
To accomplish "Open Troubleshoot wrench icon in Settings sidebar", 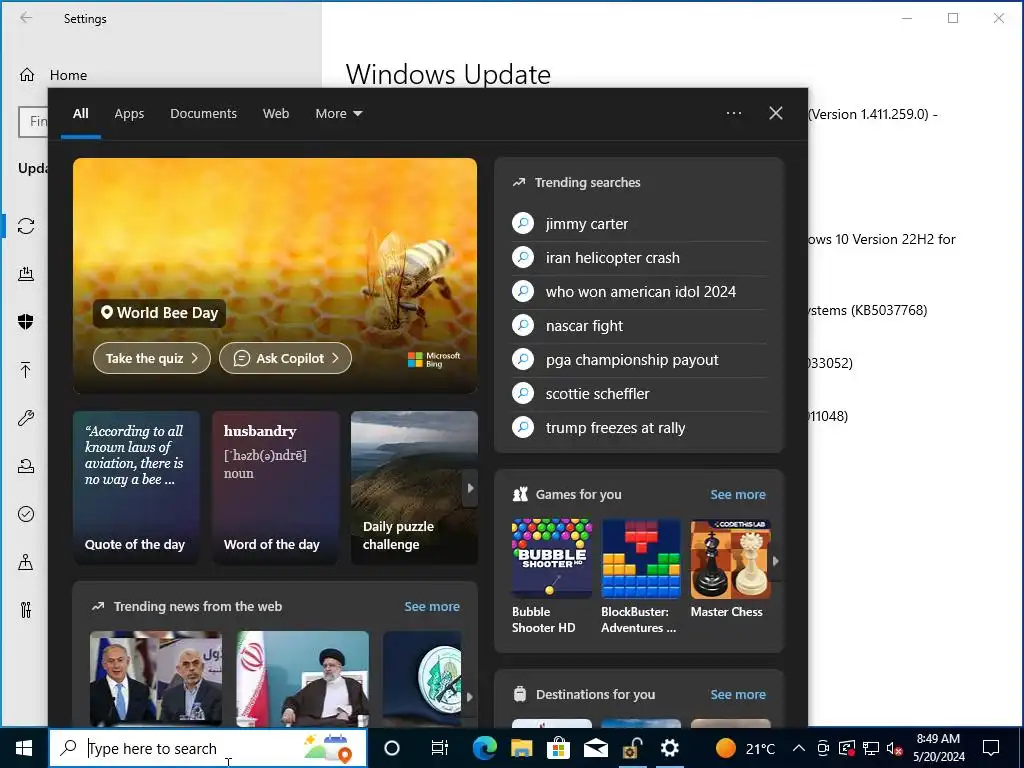I will pyautogui.click(x=26, y=418).
